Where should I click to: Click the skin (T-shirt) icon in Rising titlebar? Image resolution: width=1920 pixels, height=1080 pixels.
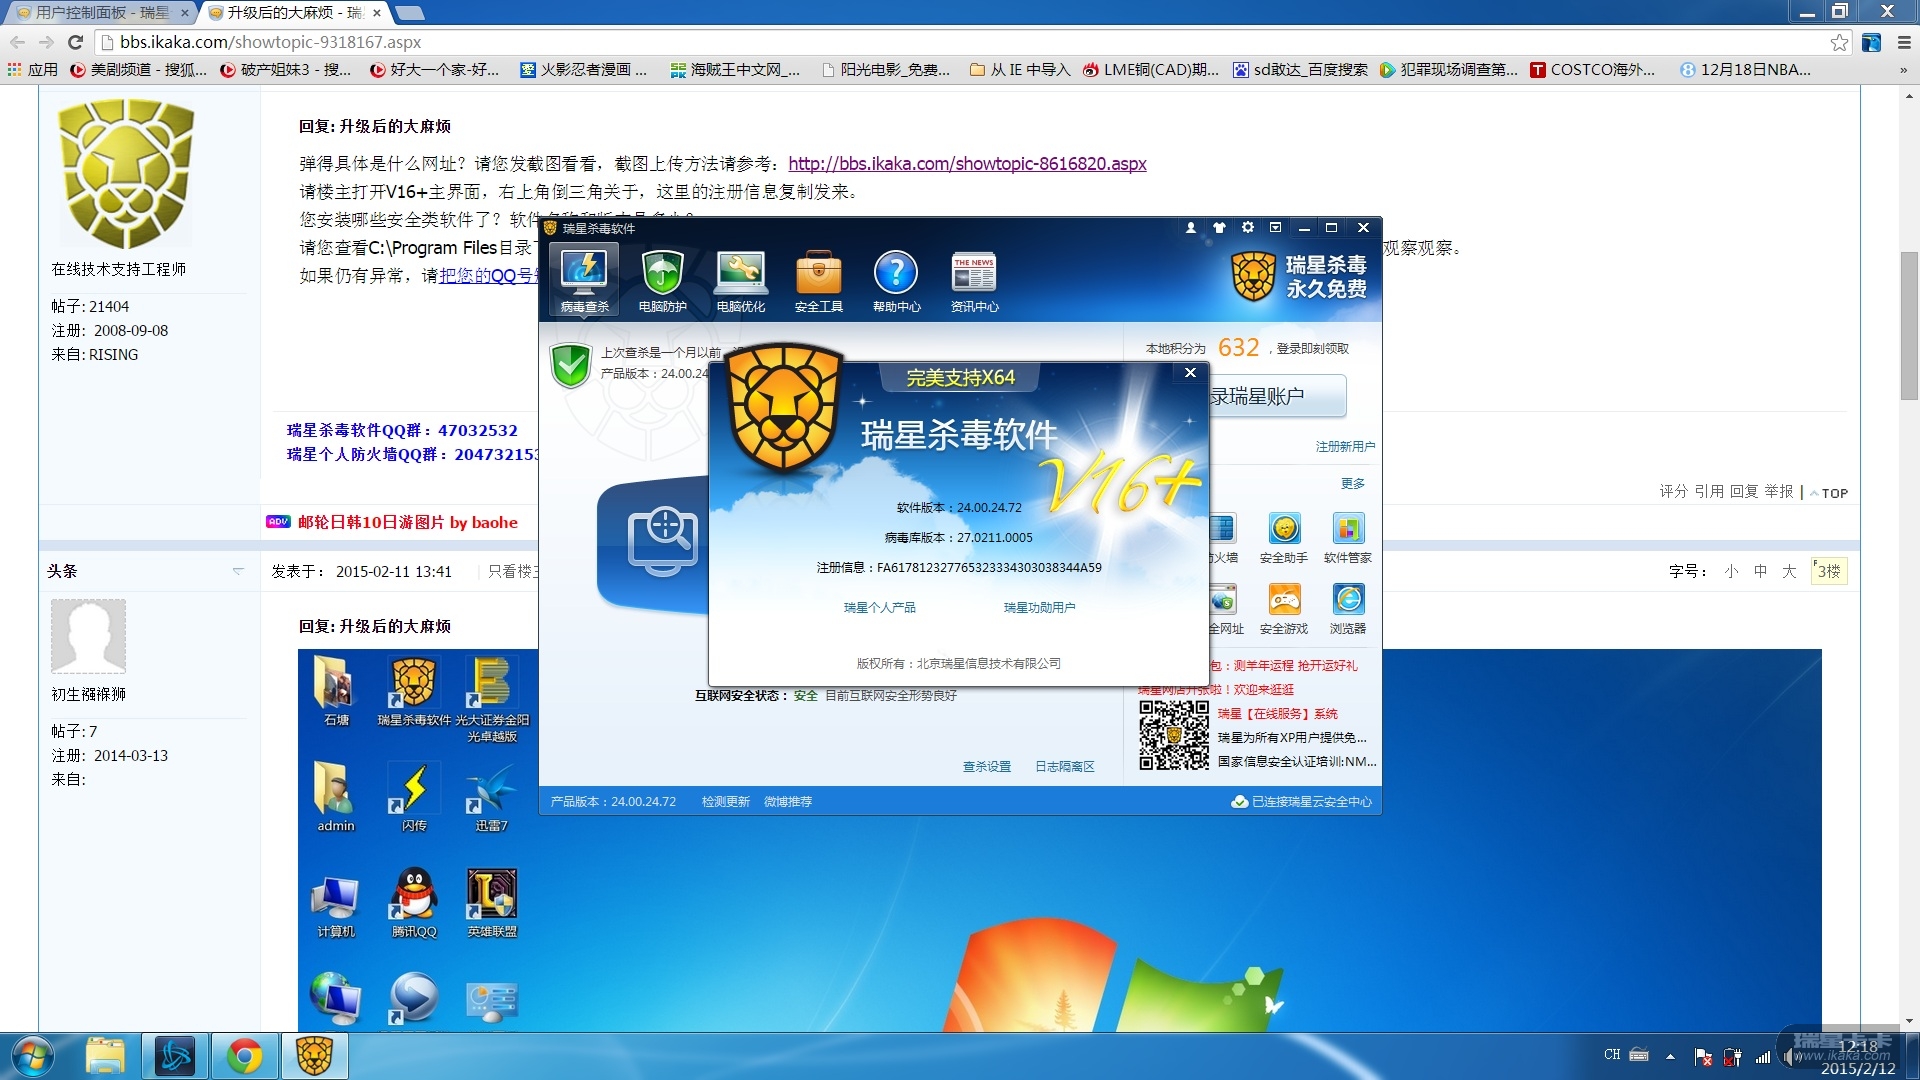[1219, 228]
